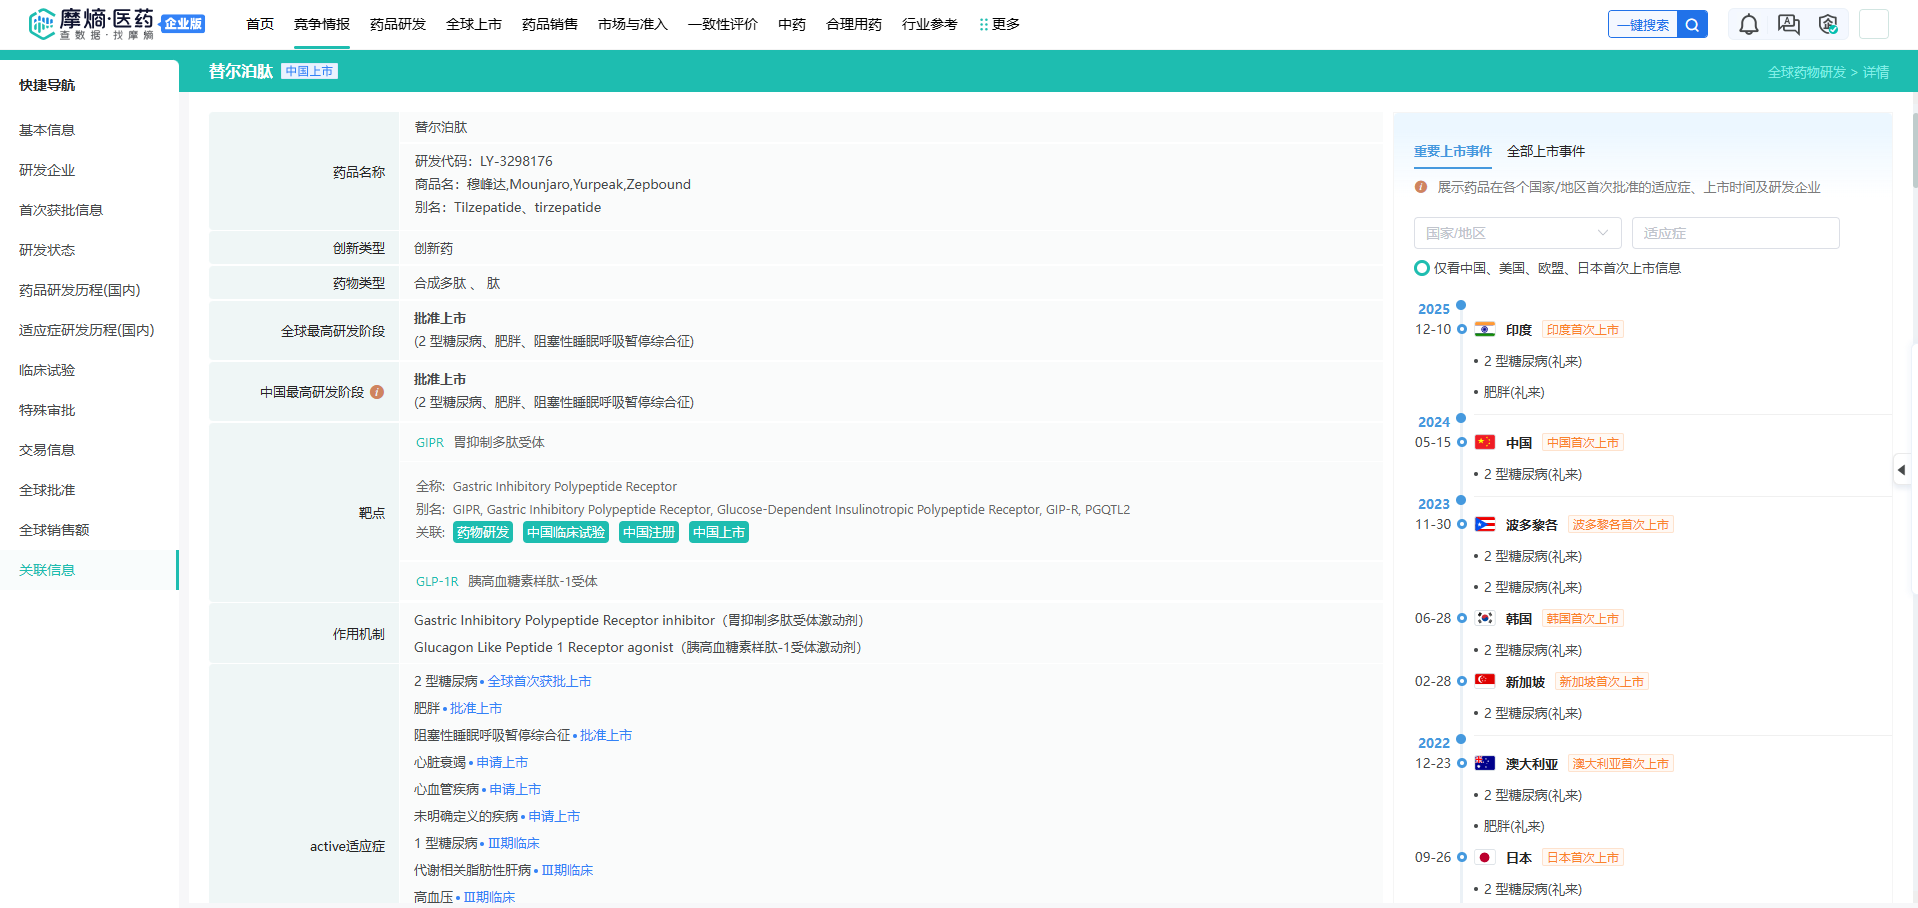The height and width of the screenshot is (908, 1918).
Task: Click the 一键搜索 search box
Action: 1643,25
